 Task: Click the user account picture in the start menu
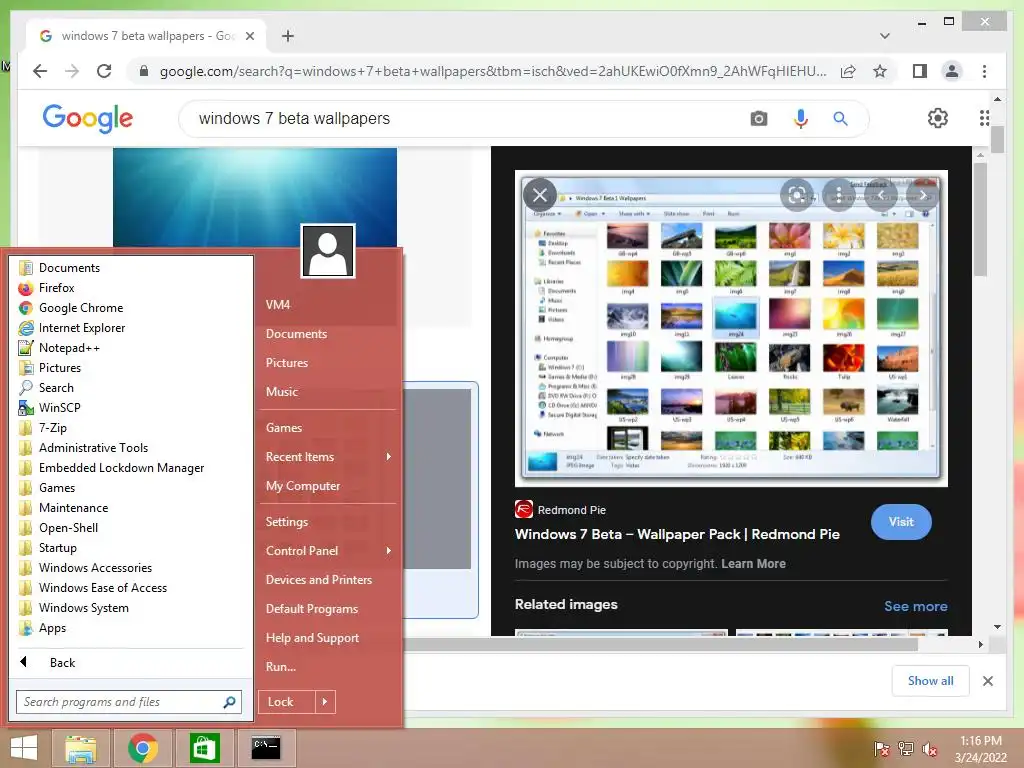pos(328,251)
